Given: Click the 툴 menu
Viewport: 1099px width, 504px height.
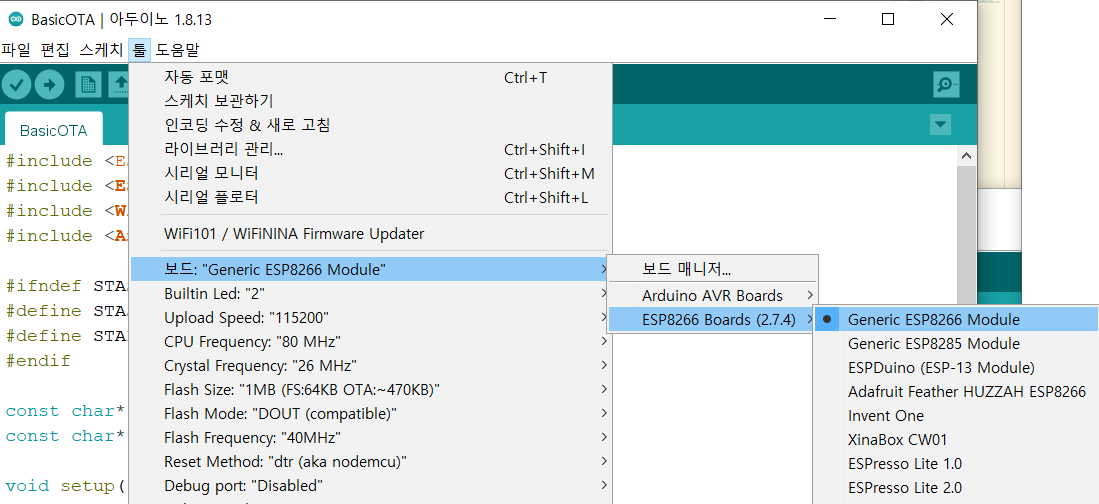Looking at the screenshot, I should click(139, 50).
